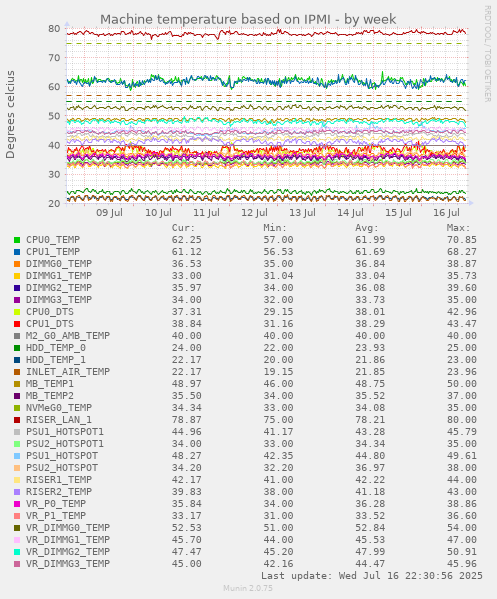Select the CPU0_DTS legend label

click(x=50, y=312)
